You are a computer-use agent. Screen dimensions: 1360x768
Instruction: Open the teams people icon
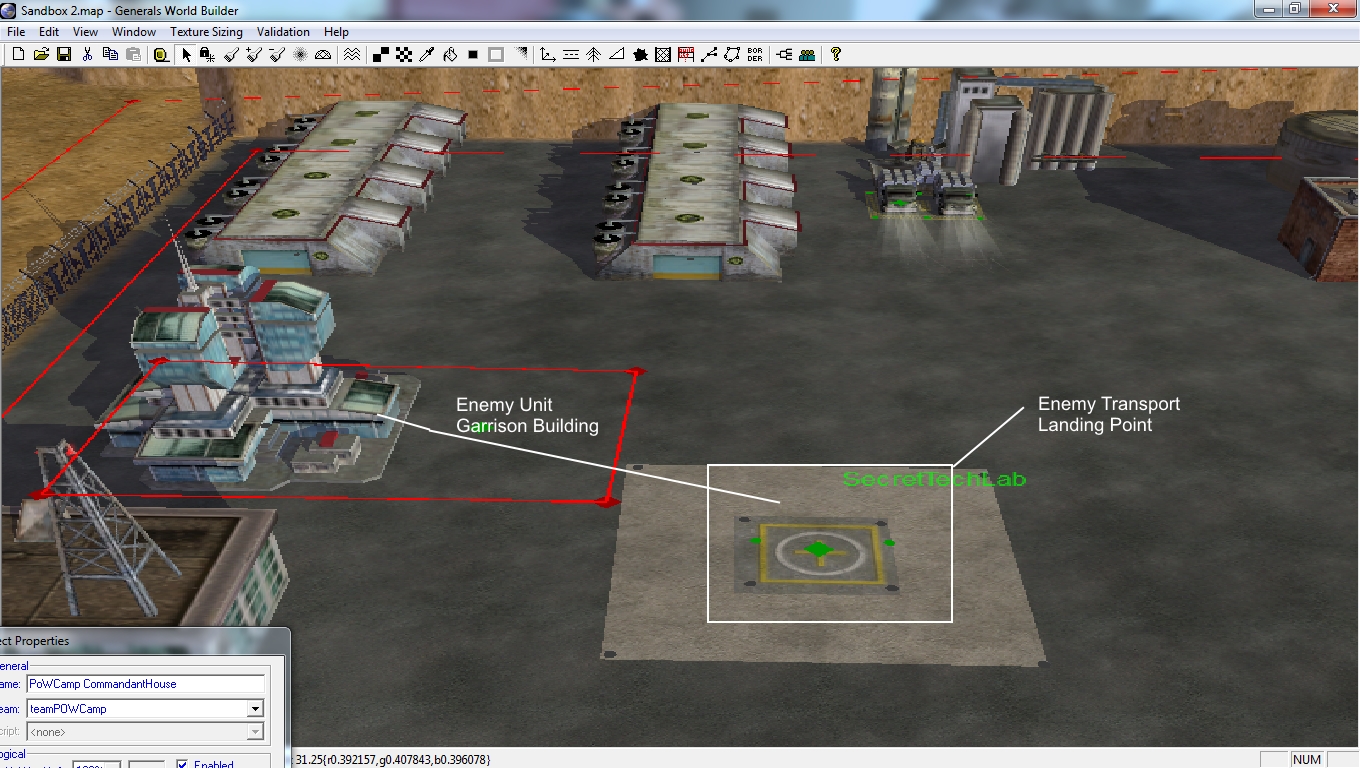coord(807,55)
